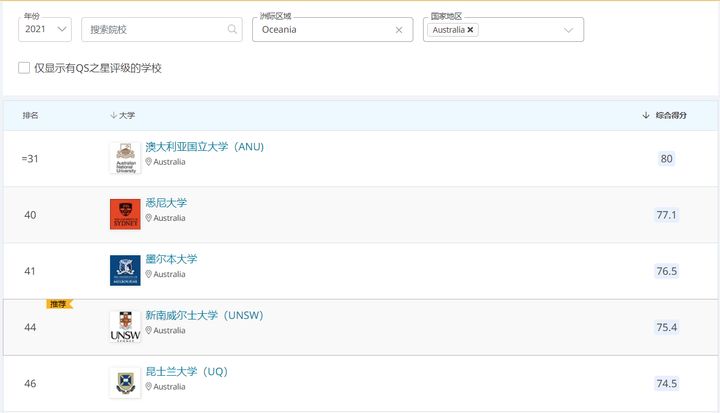
Task: Open Australian National University (ANU) link
Action: (205, 147)
